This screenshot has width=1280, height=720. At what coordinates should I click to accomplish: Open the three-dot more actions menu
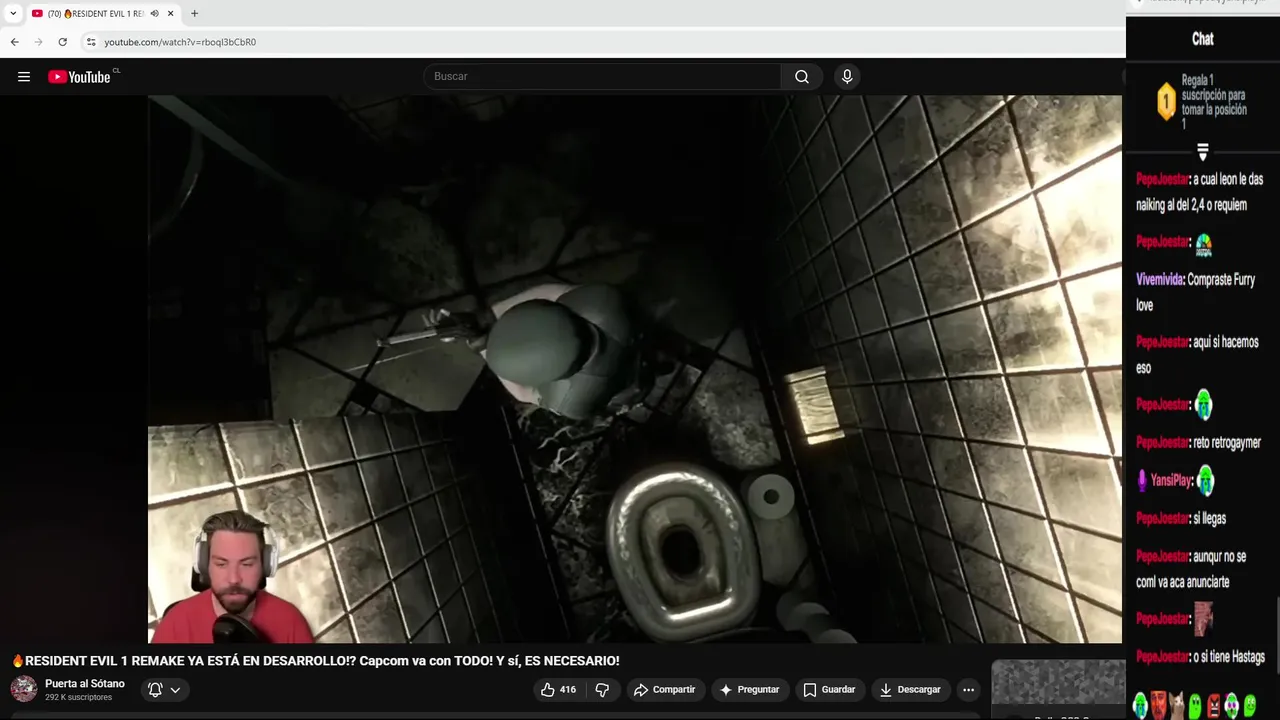coord(968,689)
